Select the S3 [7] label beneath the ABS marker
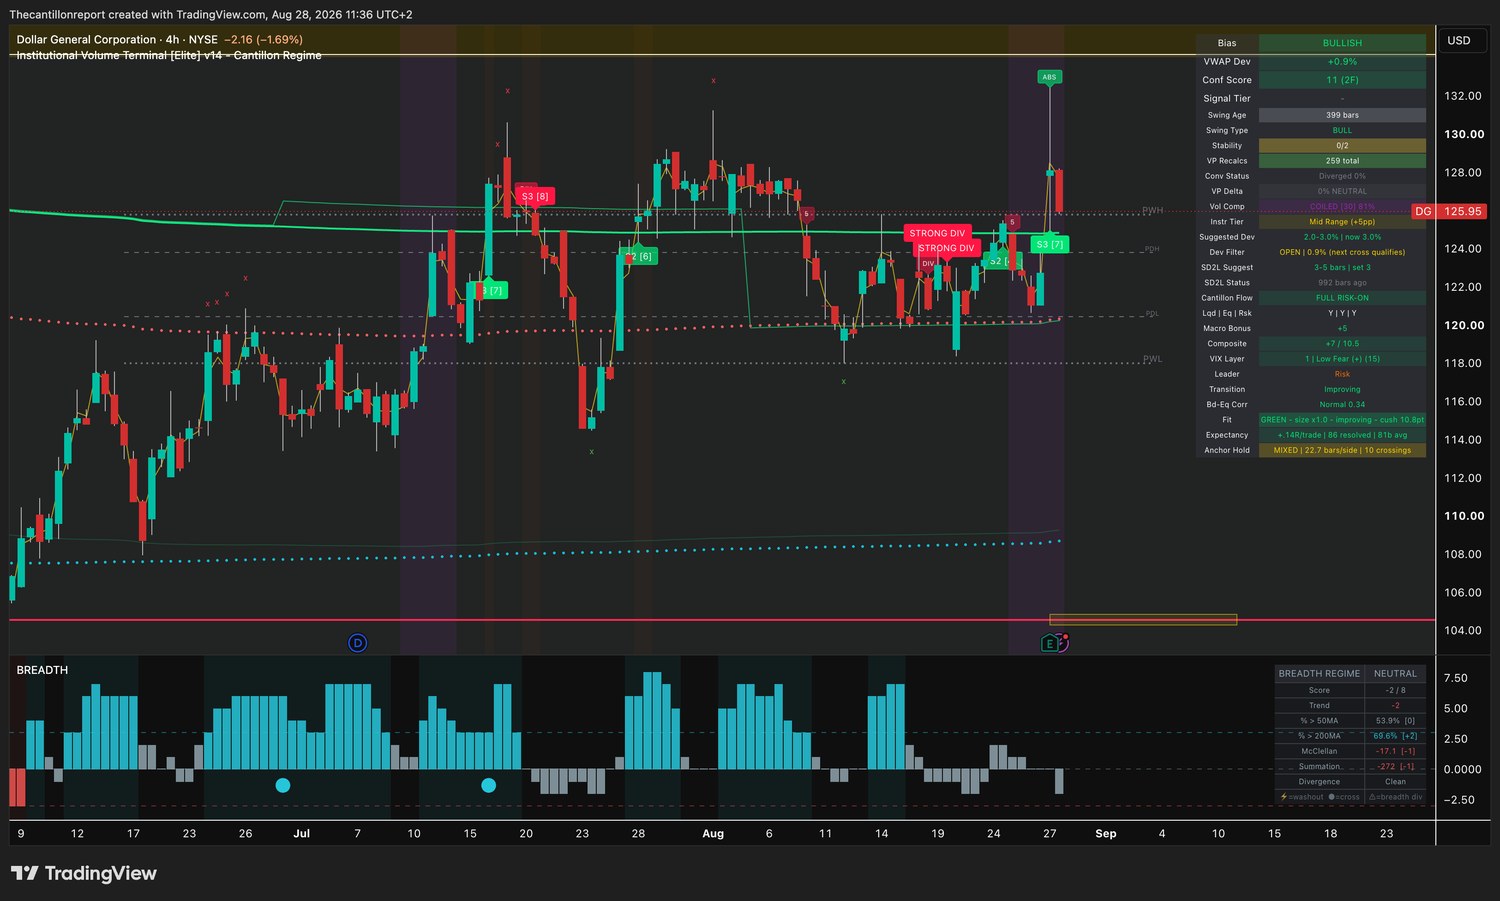 click(x=1050, y=244)
